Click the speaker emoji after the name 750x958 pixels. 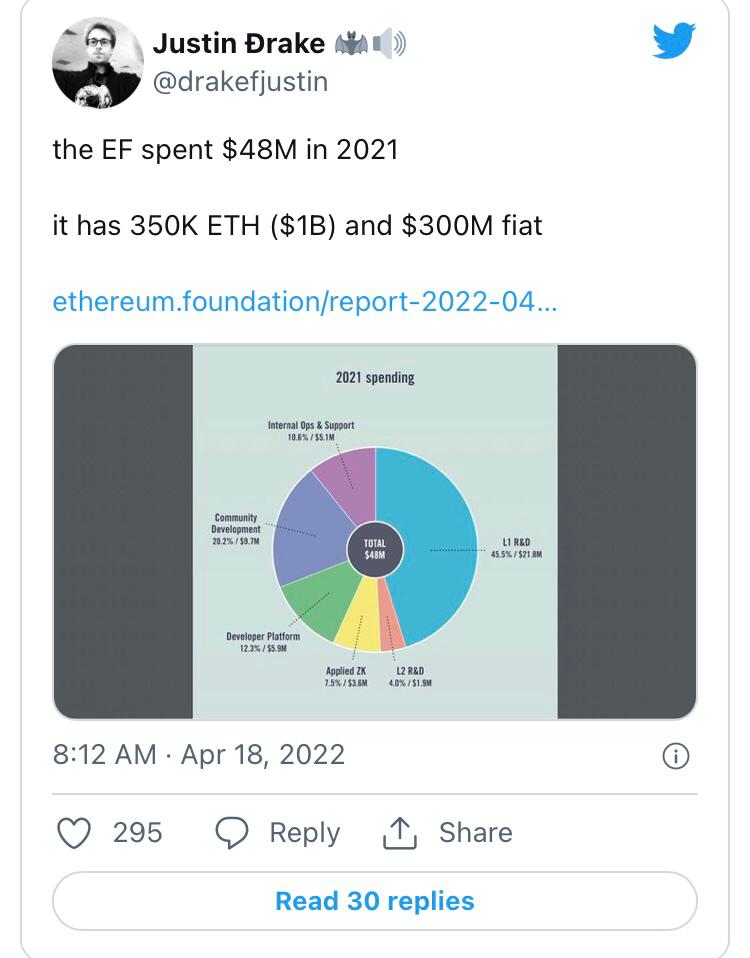point(389,44)
